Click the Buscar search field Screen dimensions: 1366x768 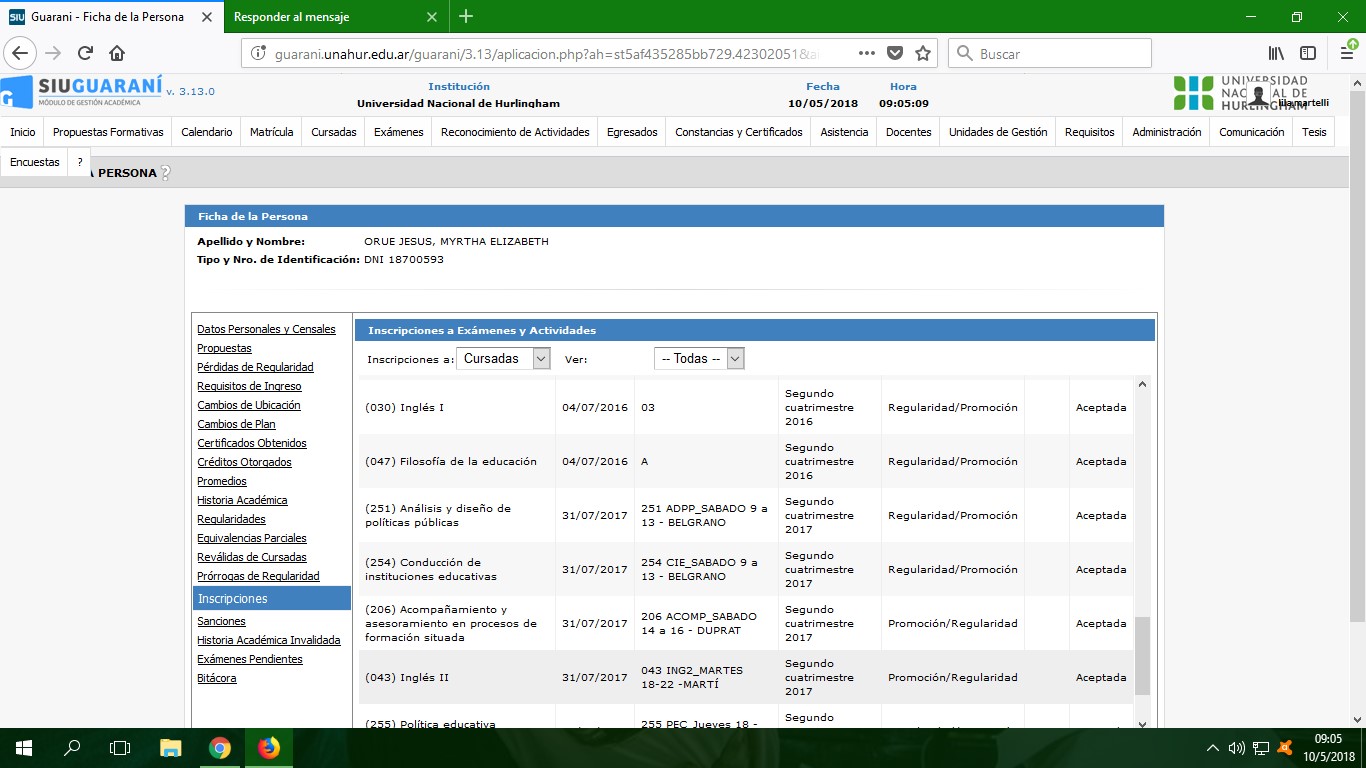(x=1049, y=53)
